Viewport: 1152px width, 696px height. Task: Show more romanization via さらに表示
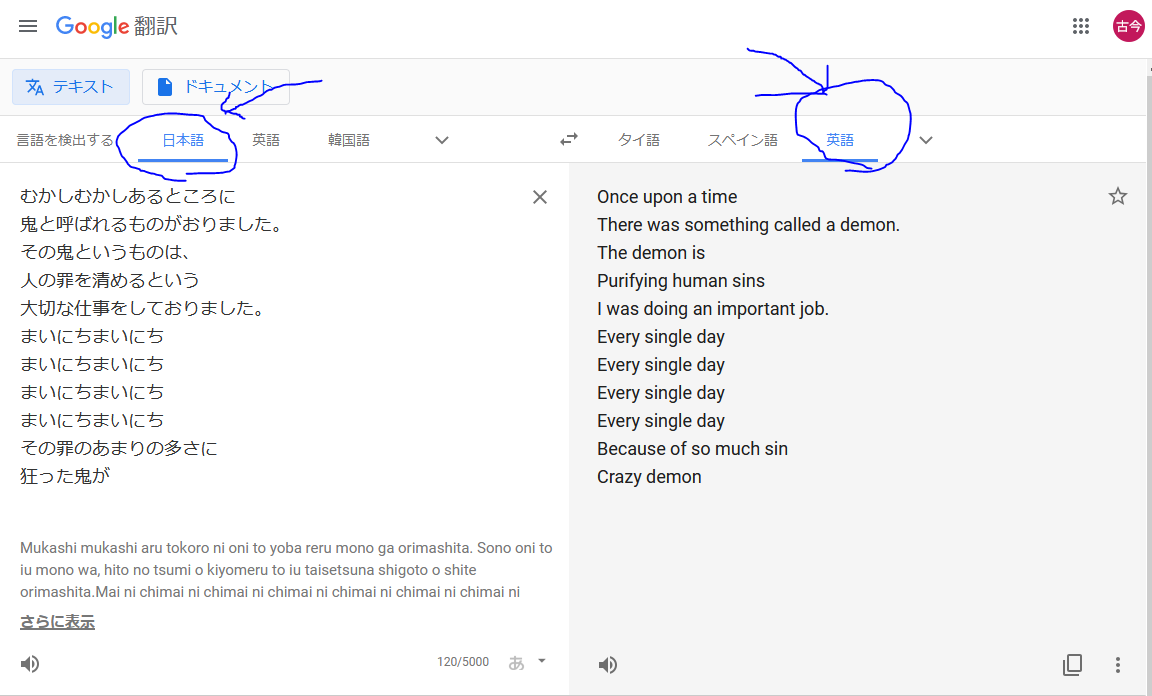point(57,622)
